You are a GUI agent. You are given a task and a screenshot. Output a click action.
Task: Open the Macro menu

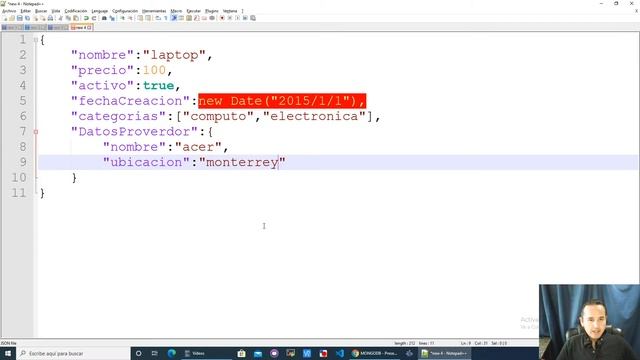(x=176, y=11)
